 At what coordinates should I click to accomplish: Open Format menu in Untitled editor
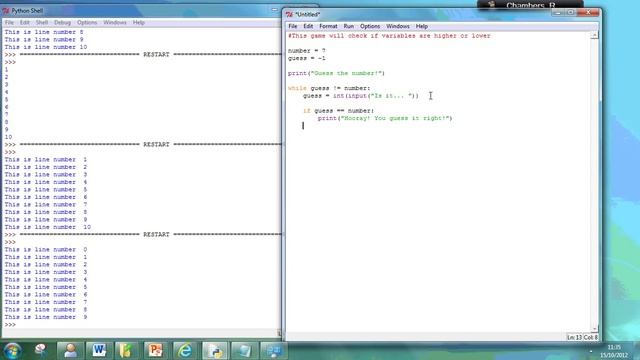coord(328,26)
